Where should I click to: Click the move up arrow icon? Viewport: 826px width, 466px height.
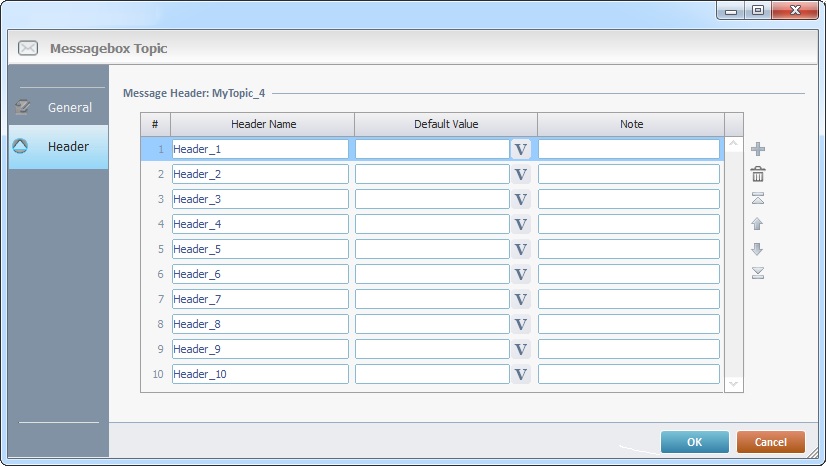758,224
